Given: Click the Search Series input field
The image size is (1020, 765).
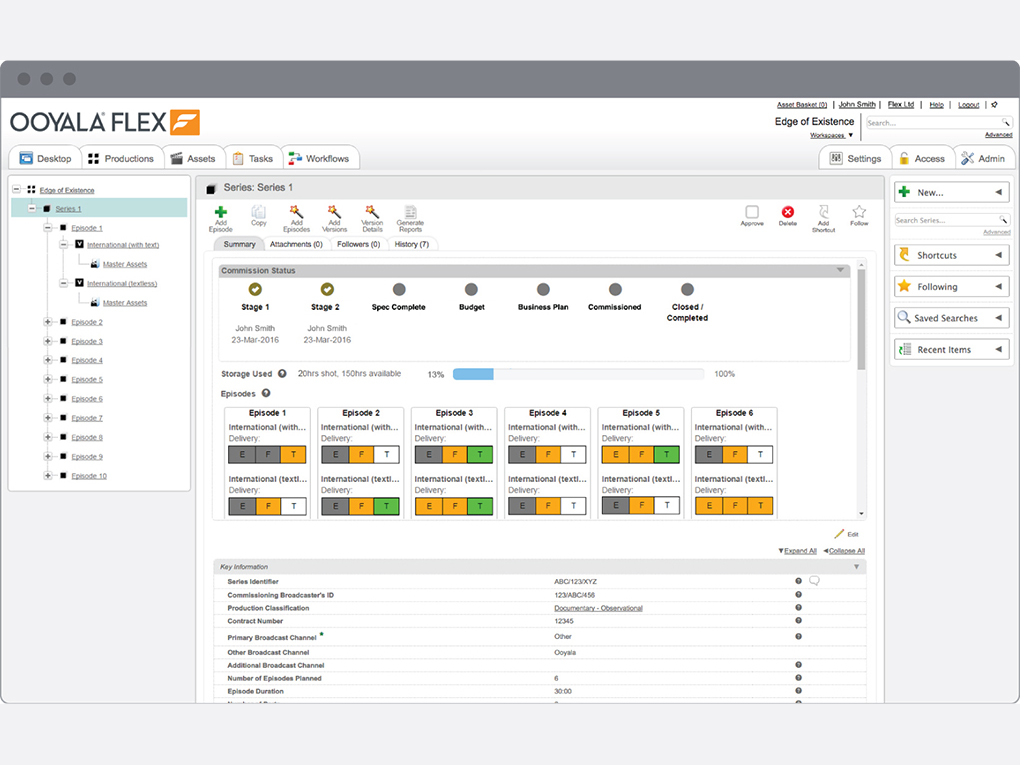Looking at the screenshot, I should click(x=952, y=220).
